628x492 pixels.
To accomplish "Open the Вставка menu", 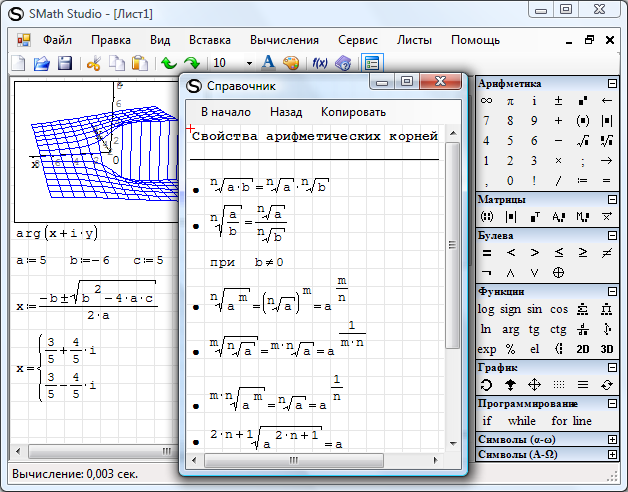I will (209, 40).
